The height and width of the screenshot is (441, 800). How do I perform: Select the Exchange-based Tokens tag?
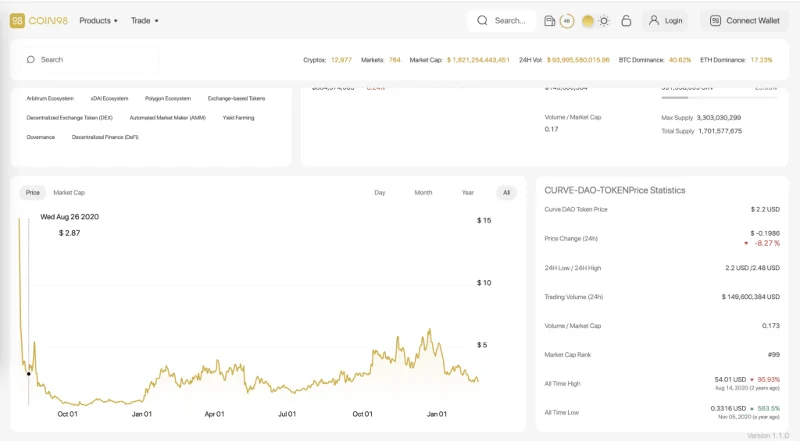pyautogui.click(x=236, y=99)
